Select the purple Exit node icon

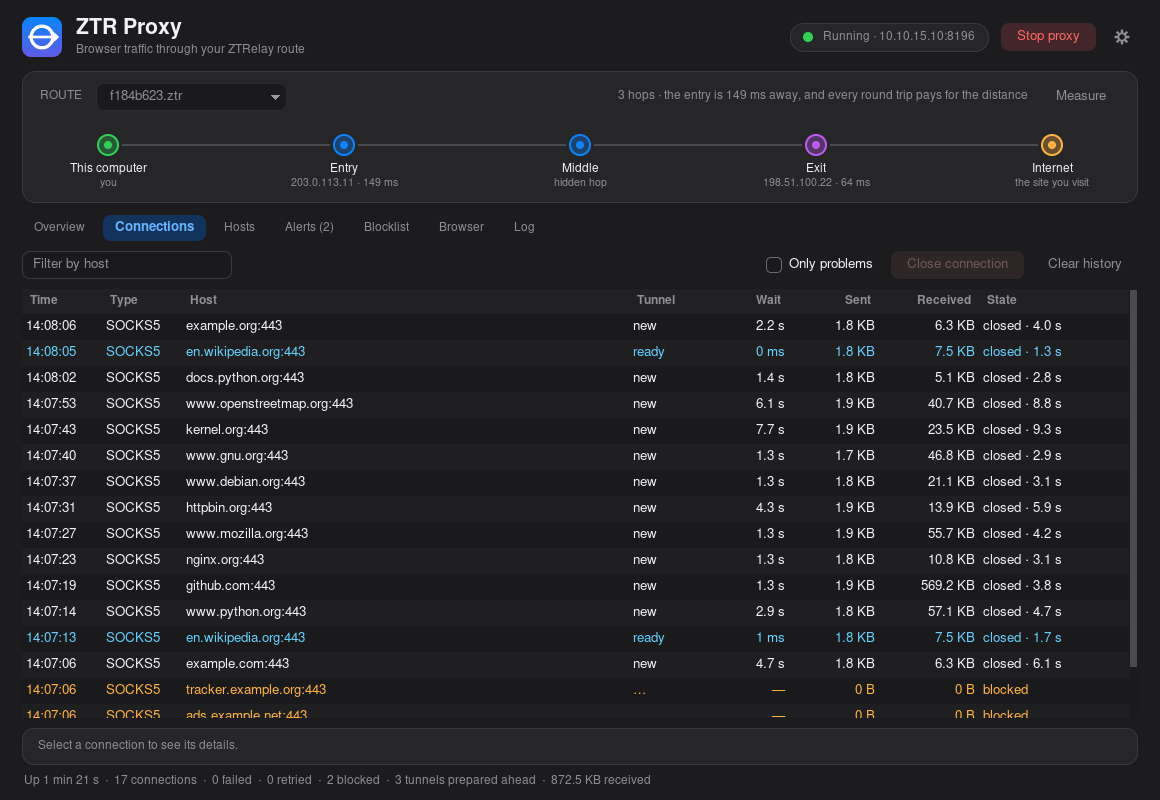pos(816,145)
